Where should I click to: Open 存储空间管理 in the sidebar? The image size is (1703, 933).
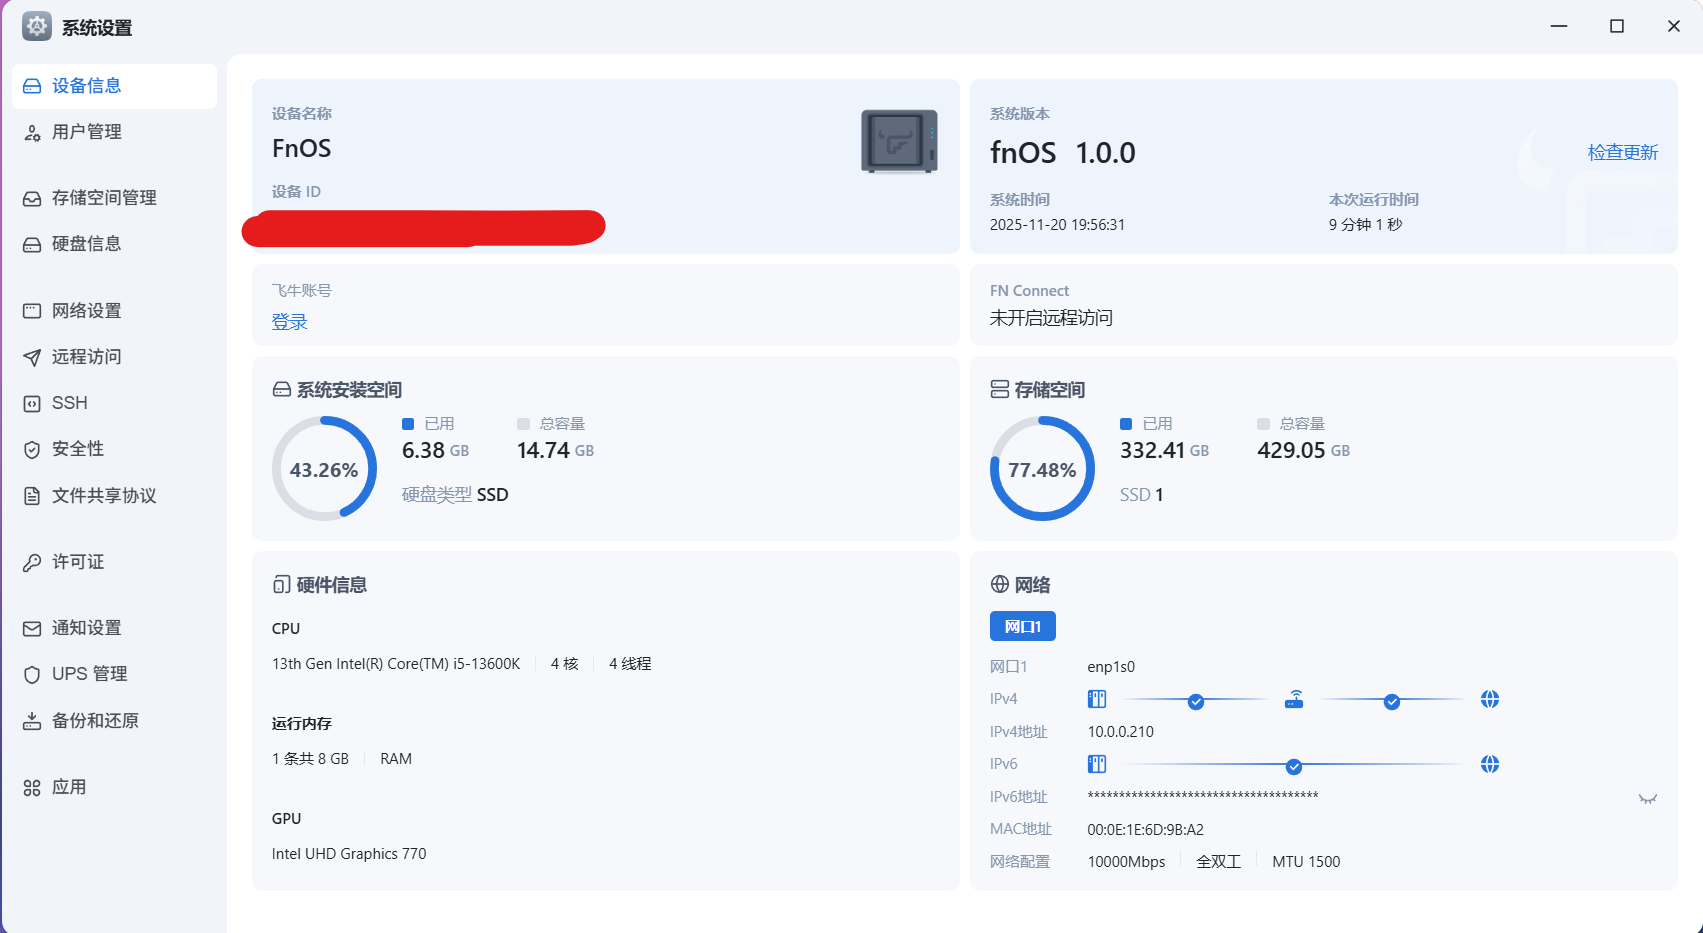point(104,198)
